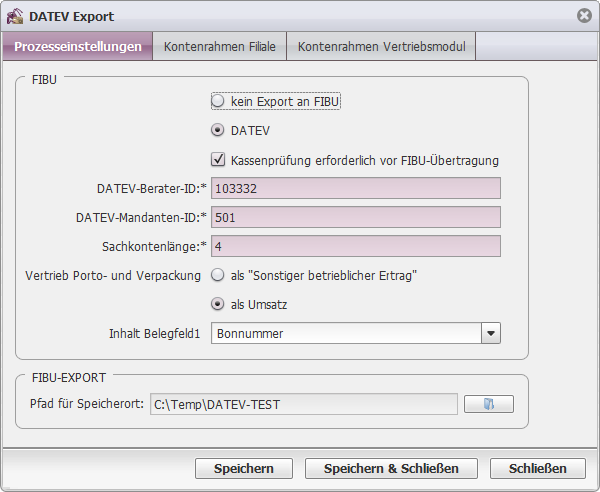This screenshot has width=600, height=492.
Task: Click the 'Vertrieb Porto- und Verpackung' label
Action: pos(113,275)
